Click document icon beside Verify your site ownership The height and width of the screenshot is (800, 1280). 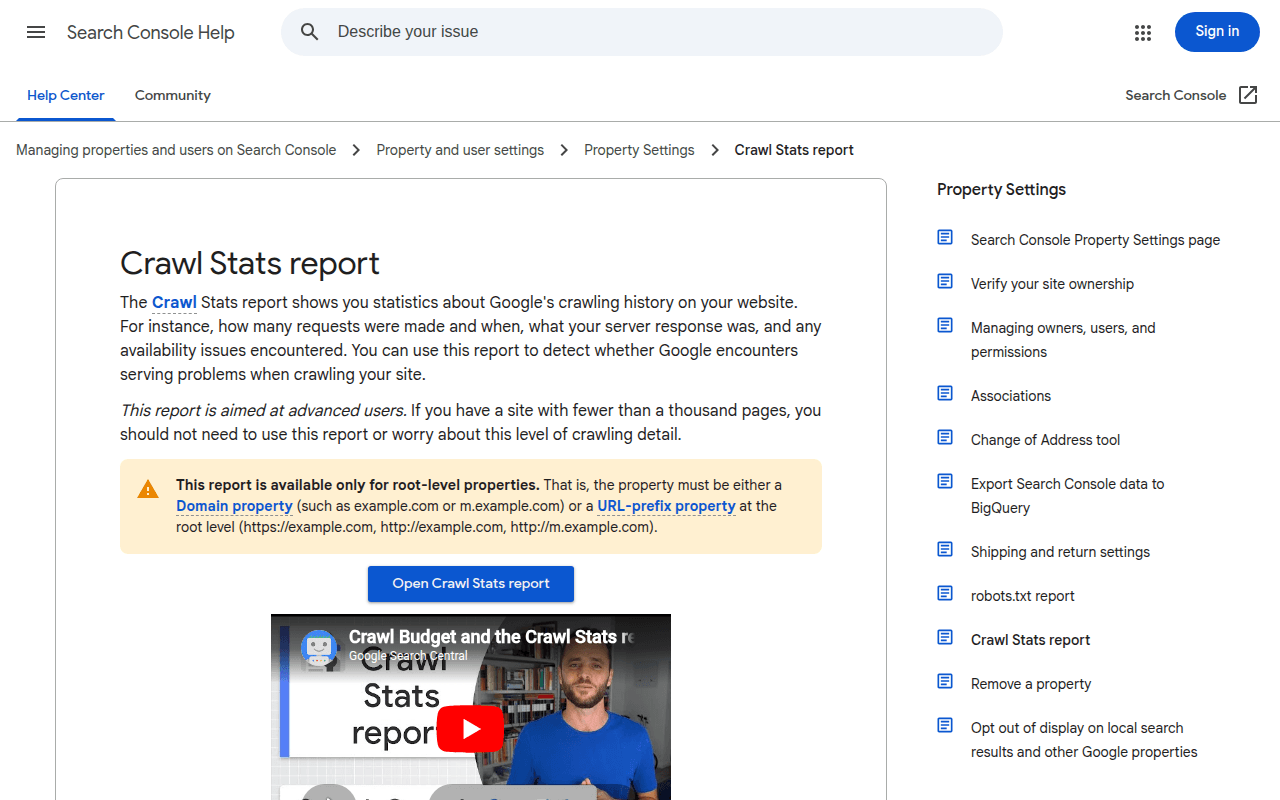click(x=945, y=281)
